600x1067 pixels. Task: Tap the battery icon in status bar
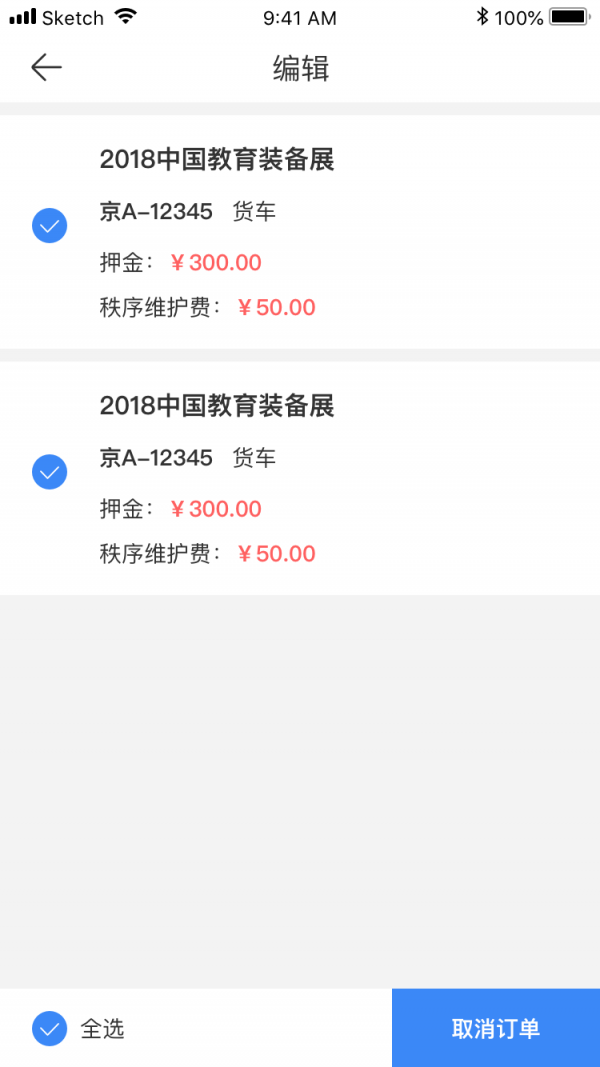(x=568, y=17)
